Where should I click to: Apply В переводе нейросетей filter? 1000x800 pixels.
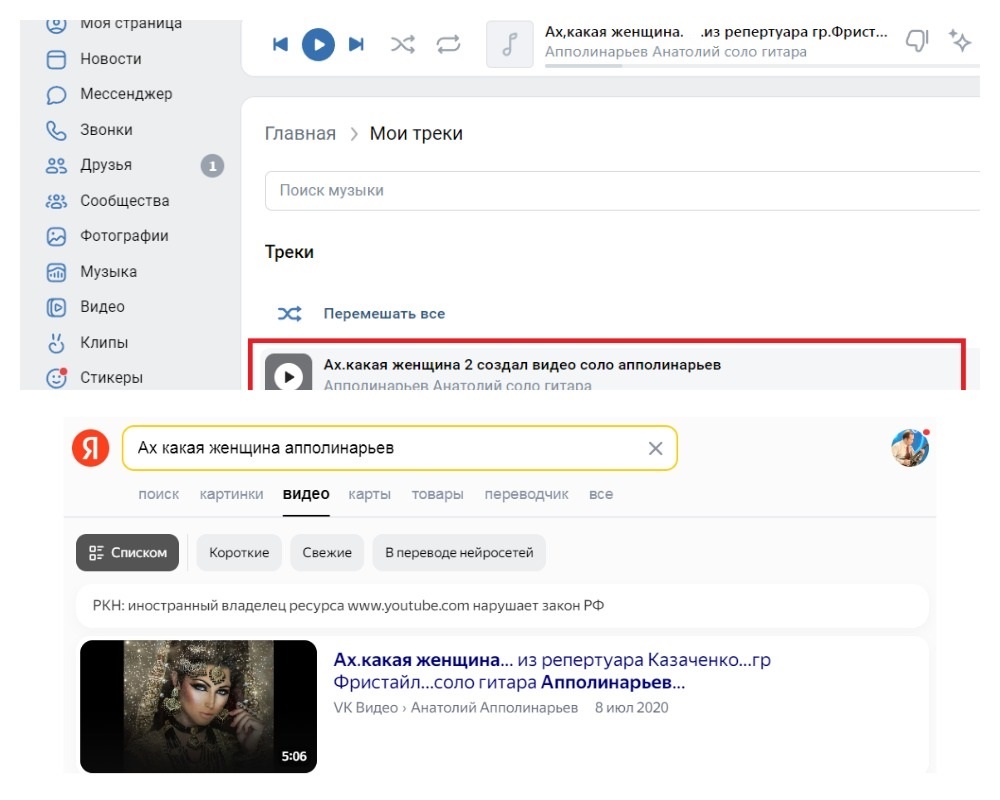tap(459, 552)
